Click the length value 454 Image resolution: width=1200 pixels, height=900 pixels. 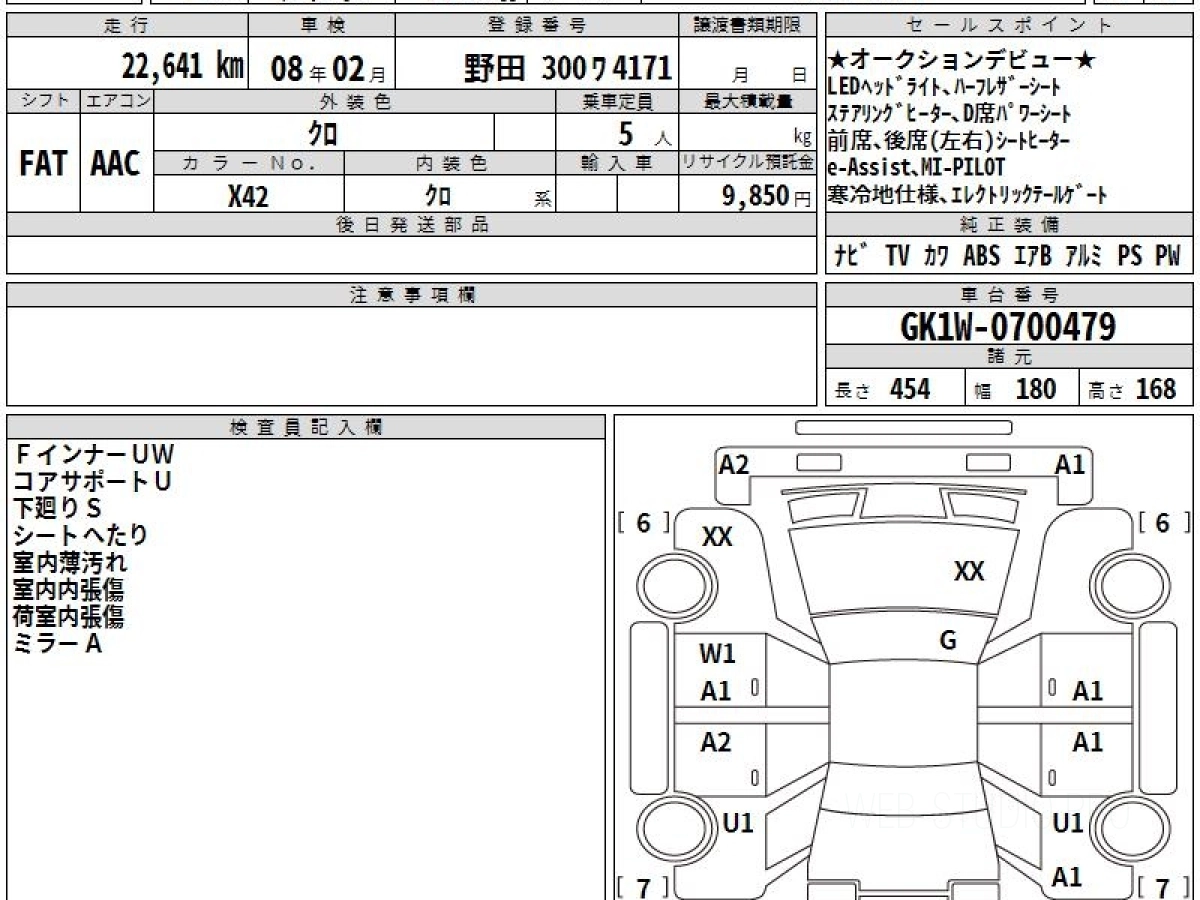(910, 389)
